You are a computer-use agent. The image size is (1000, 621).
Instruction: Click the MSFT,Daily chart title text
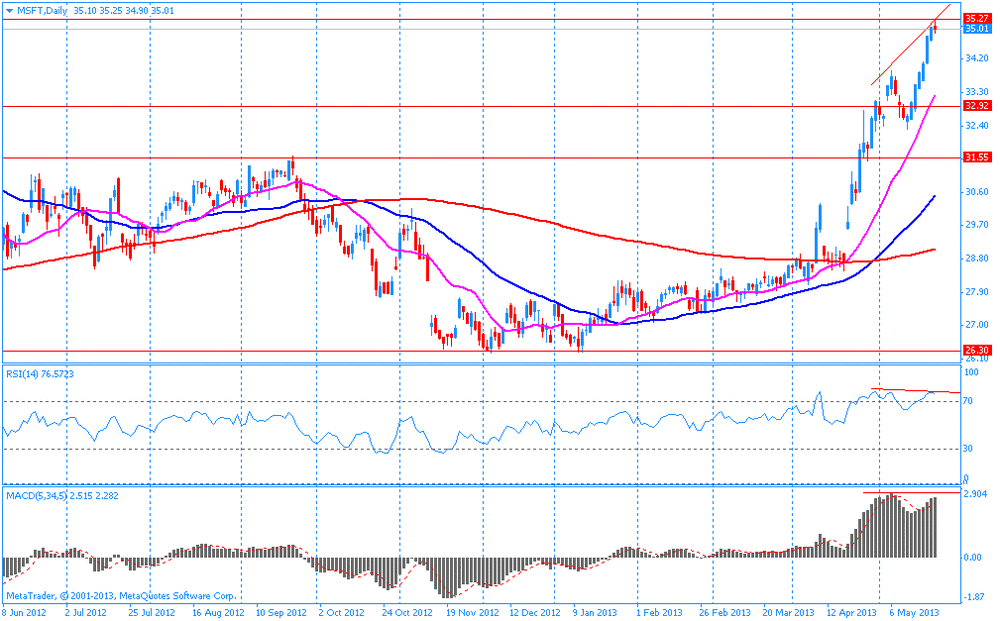(41, 11)
